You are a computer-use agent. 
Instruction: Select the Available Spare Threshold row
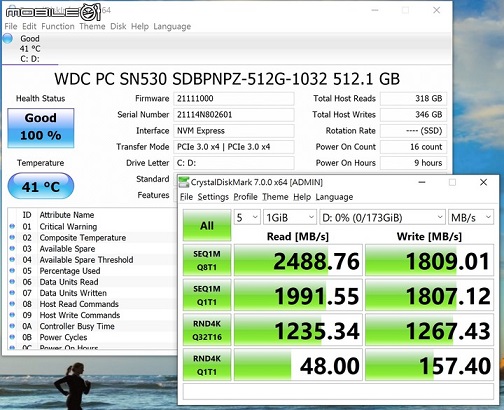(x=92, y=260)
